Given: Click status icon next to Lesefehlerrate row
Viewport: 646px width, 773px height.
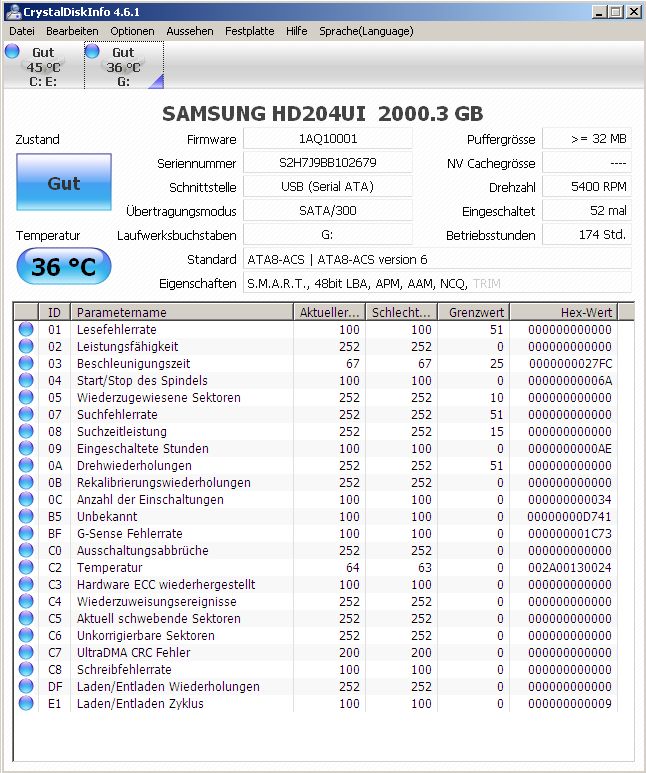Looking at the screenshot, I should click(25, 330).
